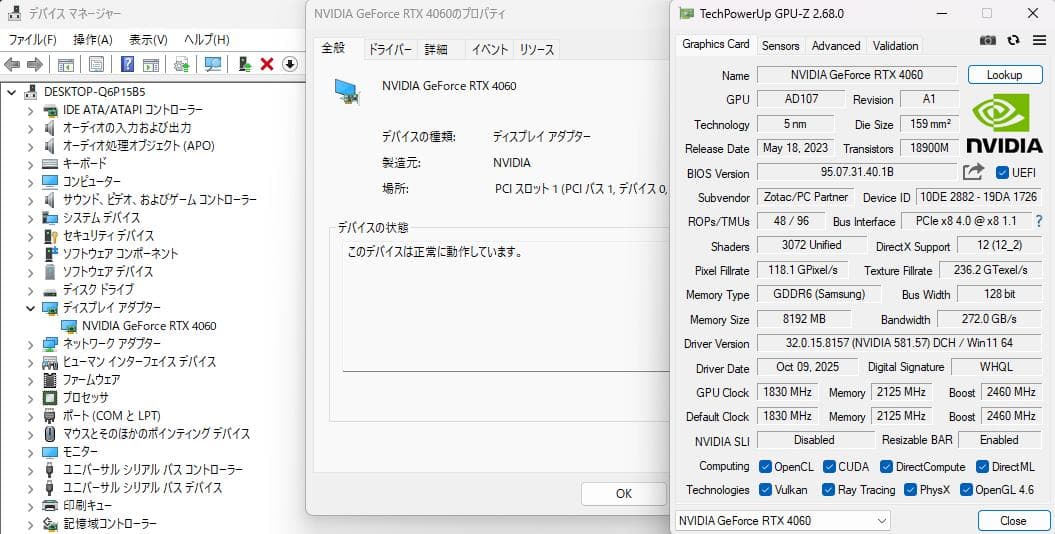Image resolution: width=1055 pixels, height=534 pixels.
Task: Click the blue question mark Help icon
Action: click(x=127, y=64)
